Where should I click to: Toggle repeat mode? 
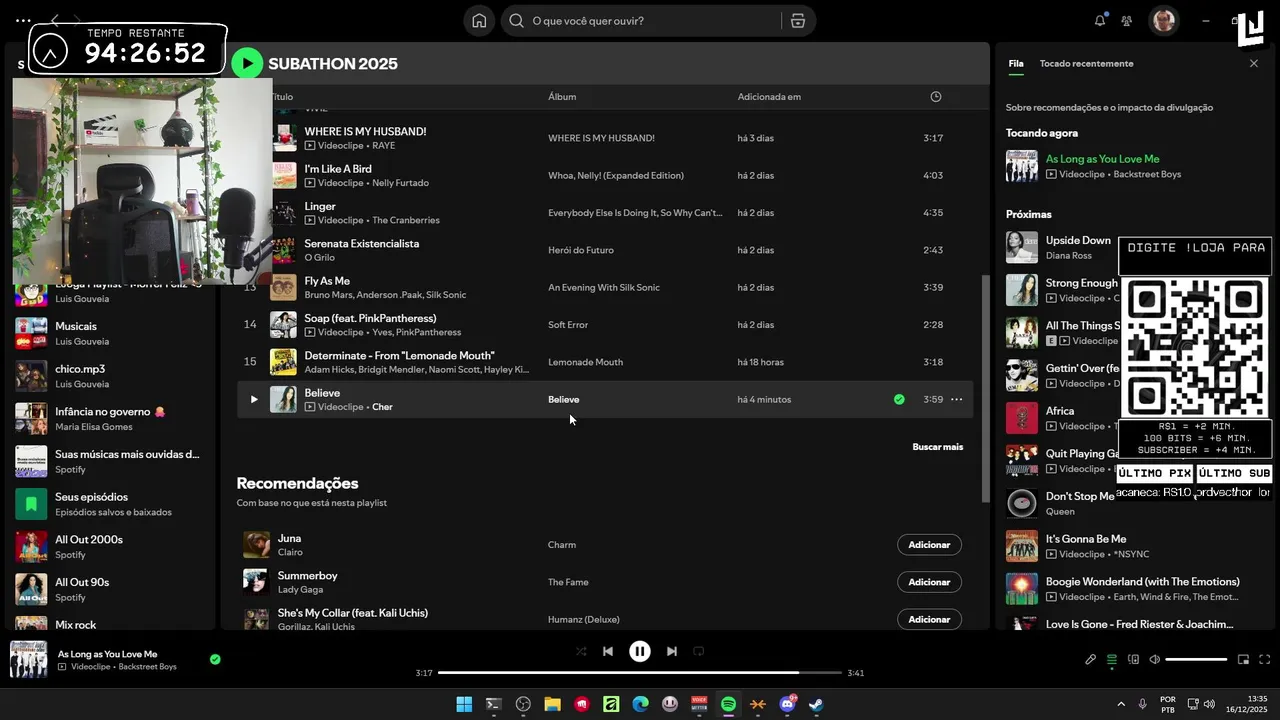click(x=699, y=651)
